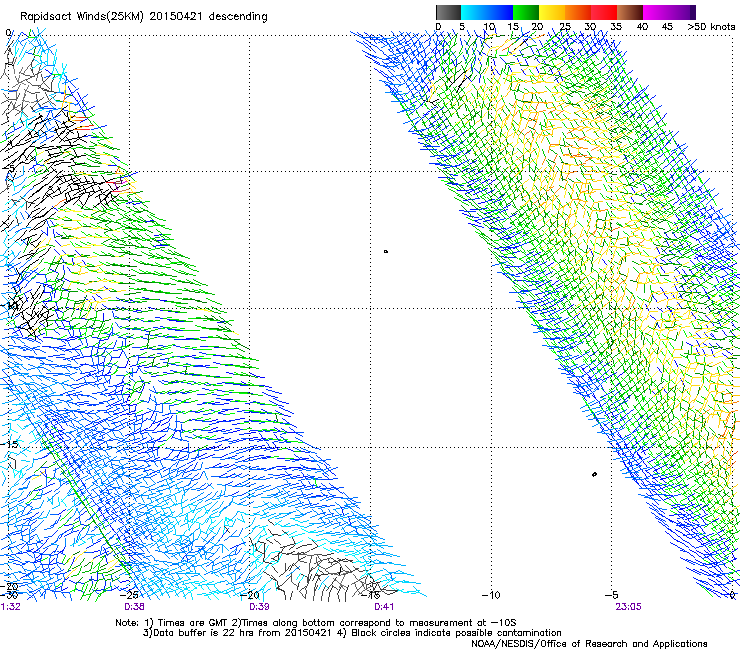Image resolution: width=740 pixels, height=650 pixels.
Task: Click the 'NOAA/NESDIS/Office of Research and Applications' credit
Action: tap(589, 644)
